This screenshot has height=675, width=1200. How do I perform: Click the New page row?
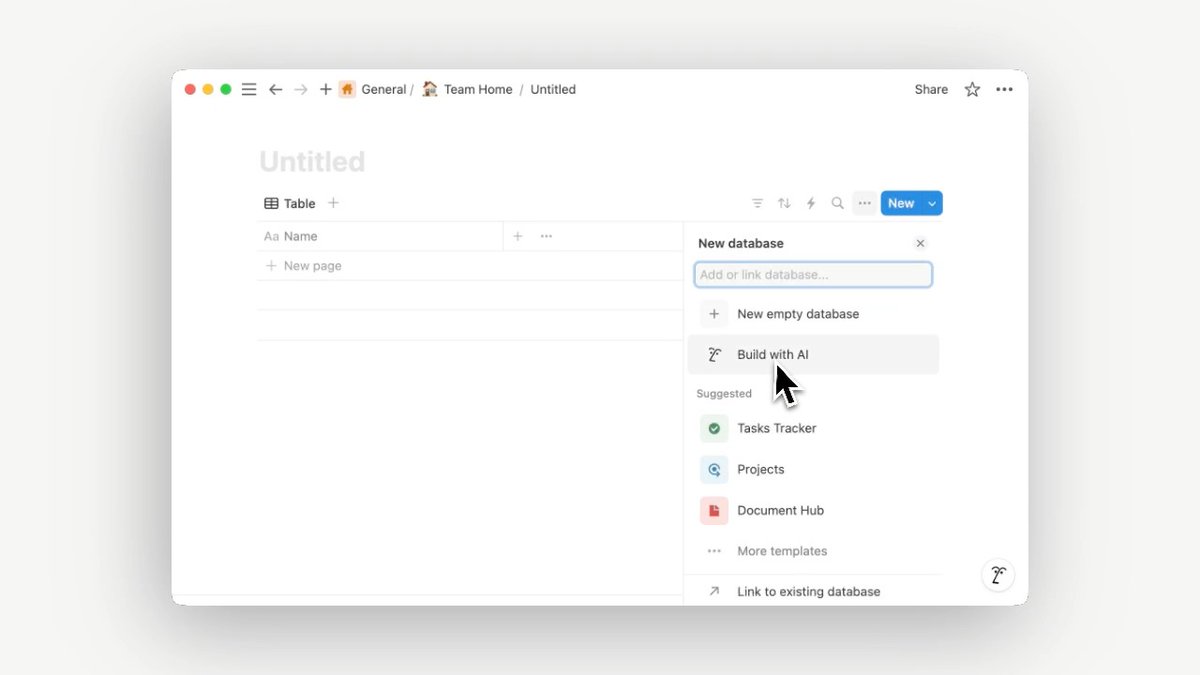[x=470, y=266]
